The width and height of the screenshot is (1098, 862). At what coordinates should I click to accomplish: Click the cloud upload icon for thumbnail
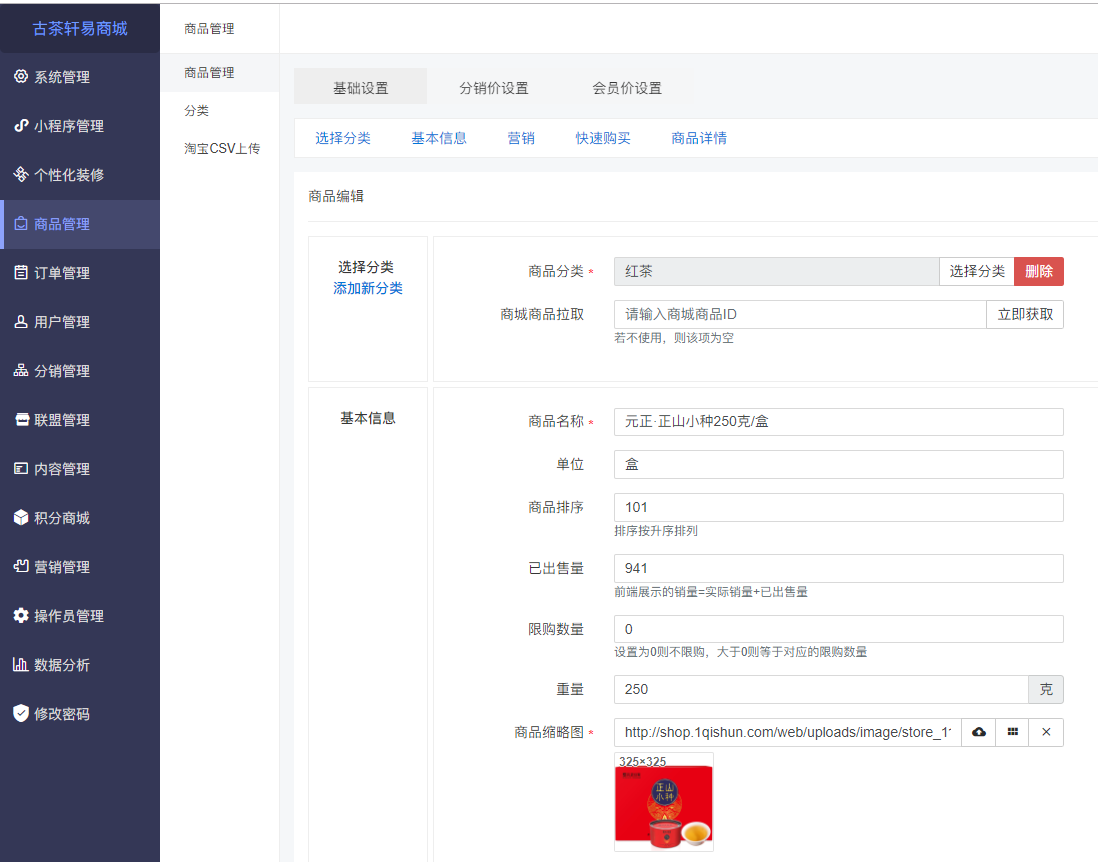[x=978, y=732]
